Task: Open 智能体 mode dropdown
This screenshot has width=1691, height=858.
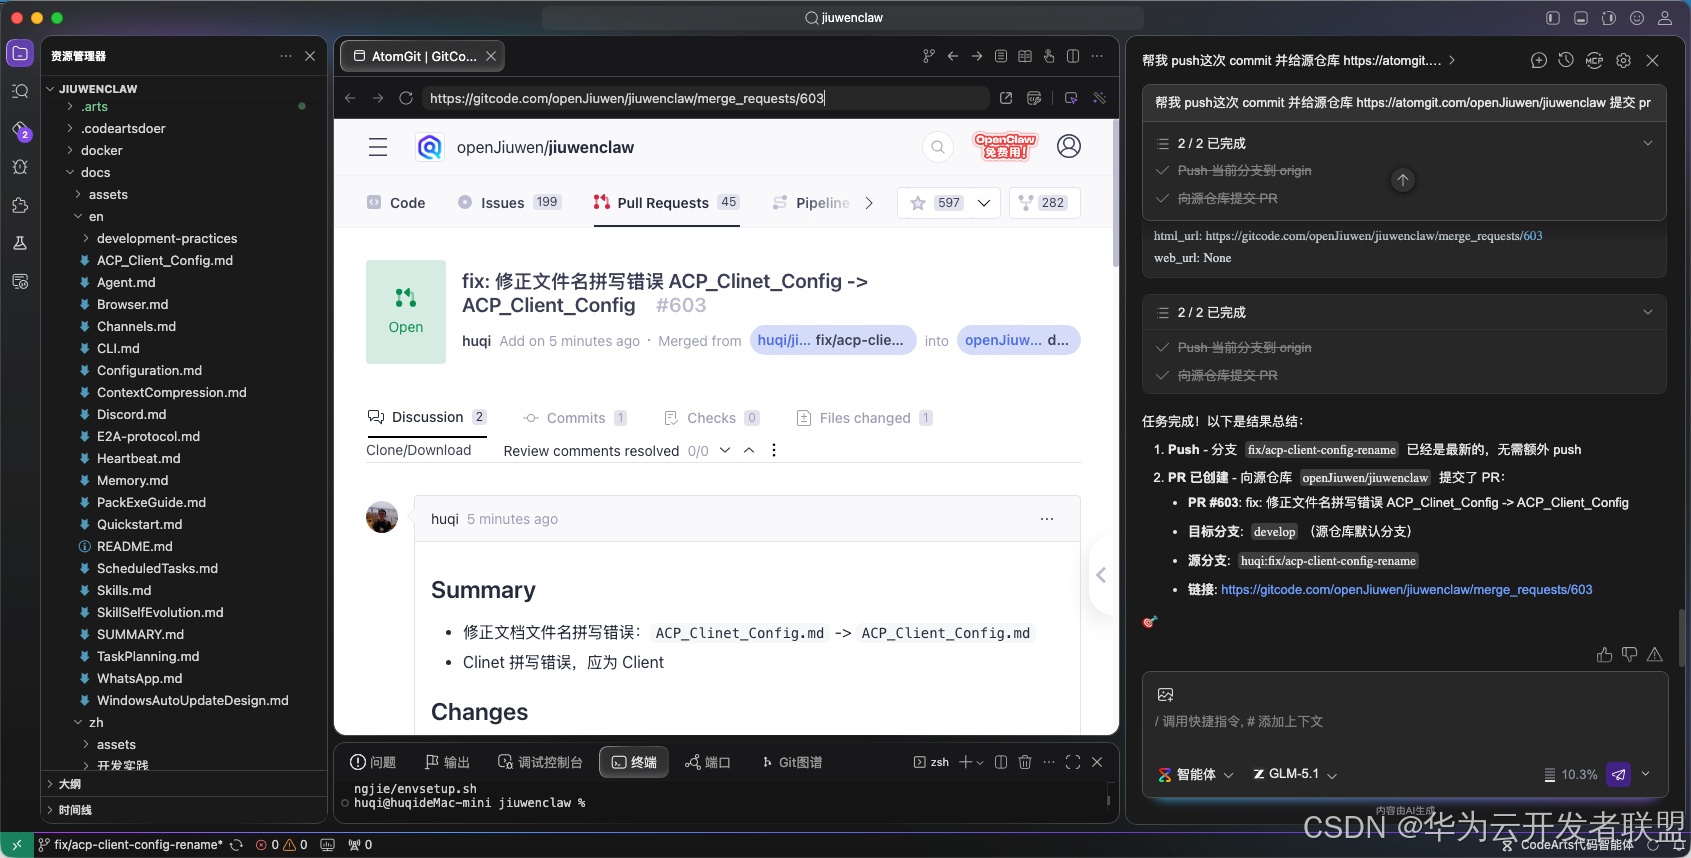Action: [x=1196, y=774]
